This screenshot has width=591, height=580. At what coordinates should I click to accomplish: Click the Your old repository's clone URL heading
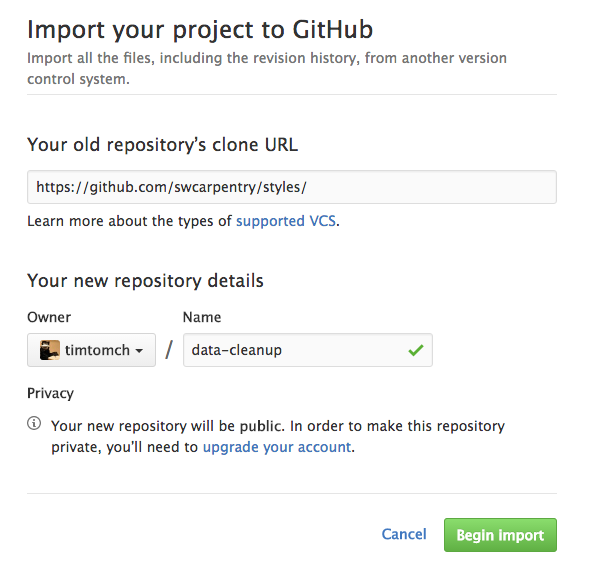[x=162, y=145]
